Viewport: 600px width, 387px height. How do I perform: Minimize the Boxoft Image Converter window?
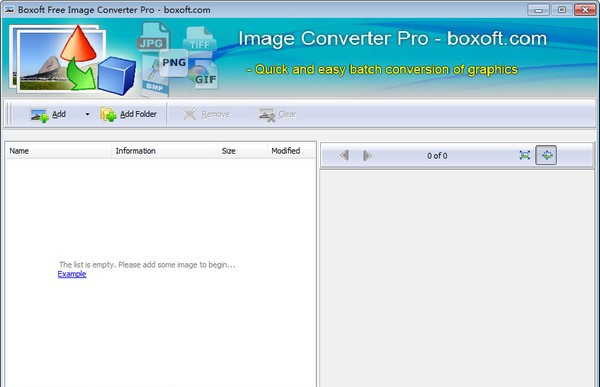pos(538,10)
